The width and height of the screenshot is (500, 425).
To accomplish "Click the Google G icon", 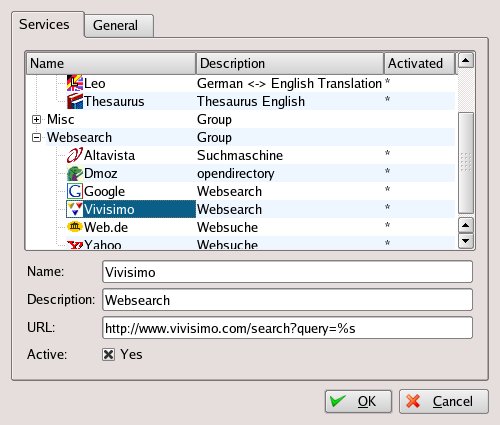I will (75, 191).
